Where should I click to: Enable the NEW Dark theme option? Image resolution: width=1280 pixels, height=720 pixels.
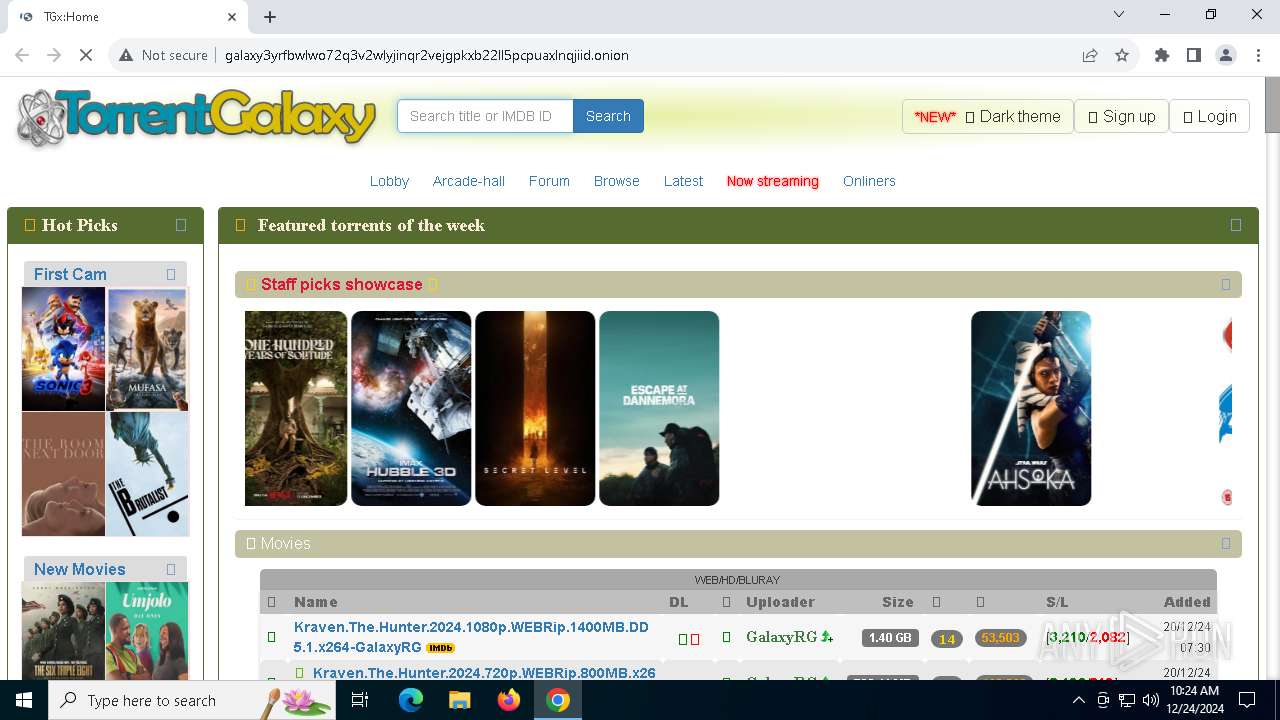(x=988, y=116)
